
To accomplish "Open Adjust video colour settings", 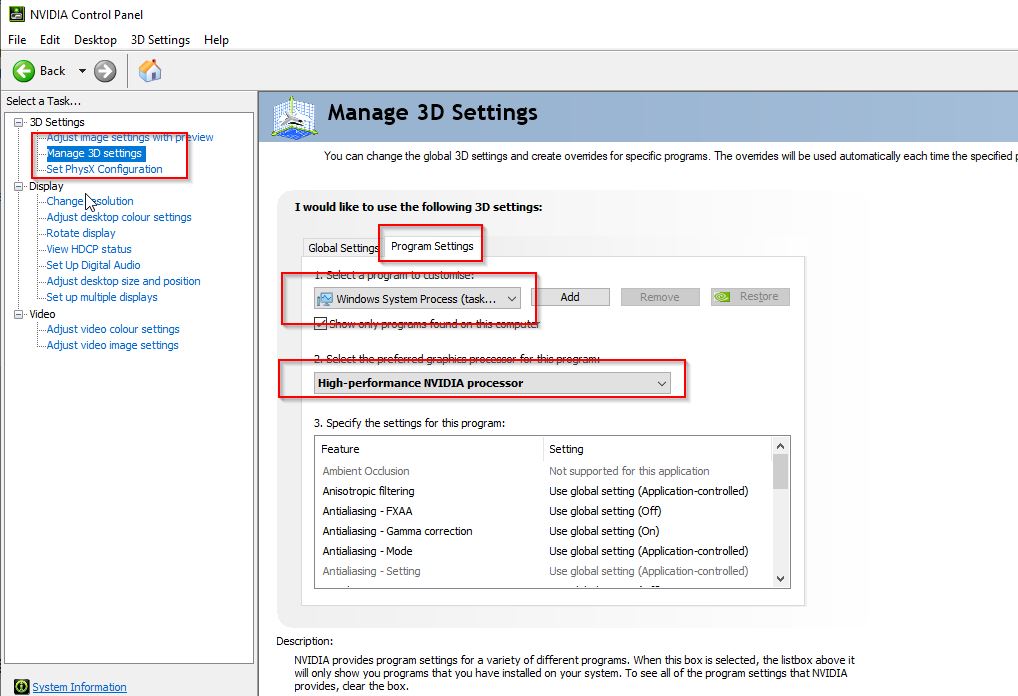I will [x=113, y=329].
